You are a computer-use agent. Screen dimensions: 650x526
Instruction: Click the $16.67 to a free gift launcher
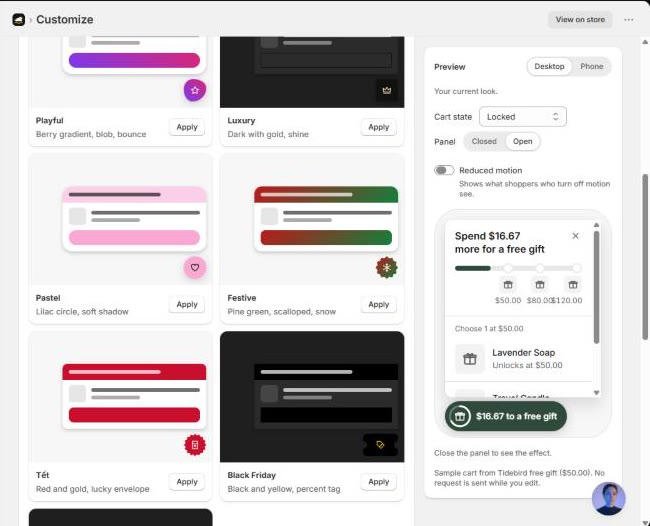coord(506,416)
